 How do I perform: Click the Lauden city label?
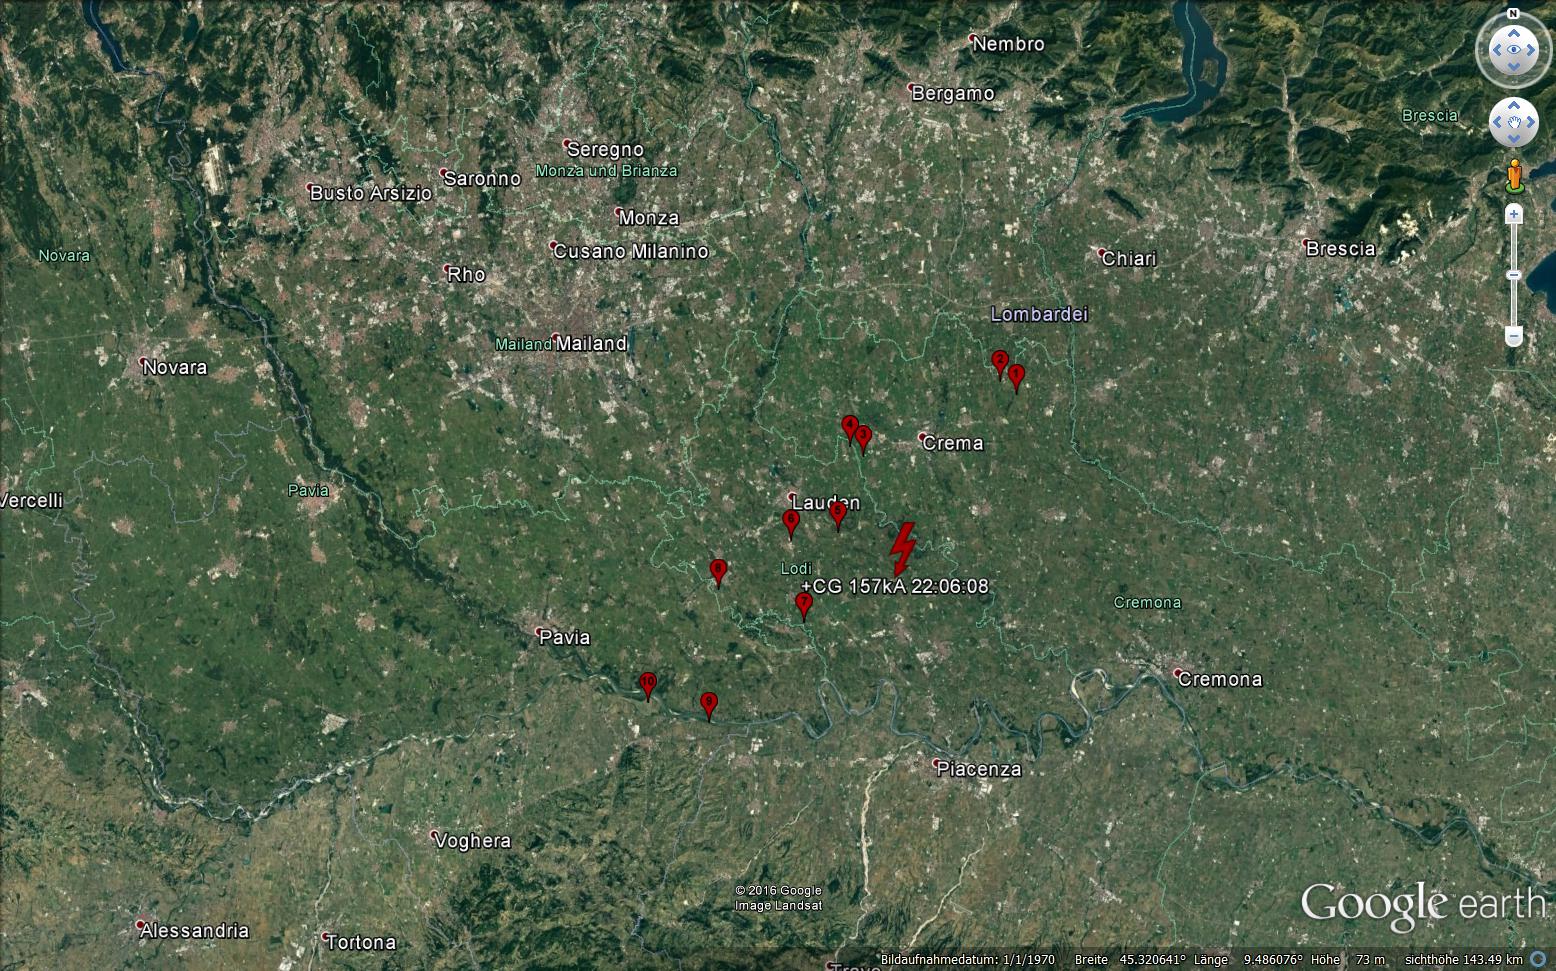825,503
